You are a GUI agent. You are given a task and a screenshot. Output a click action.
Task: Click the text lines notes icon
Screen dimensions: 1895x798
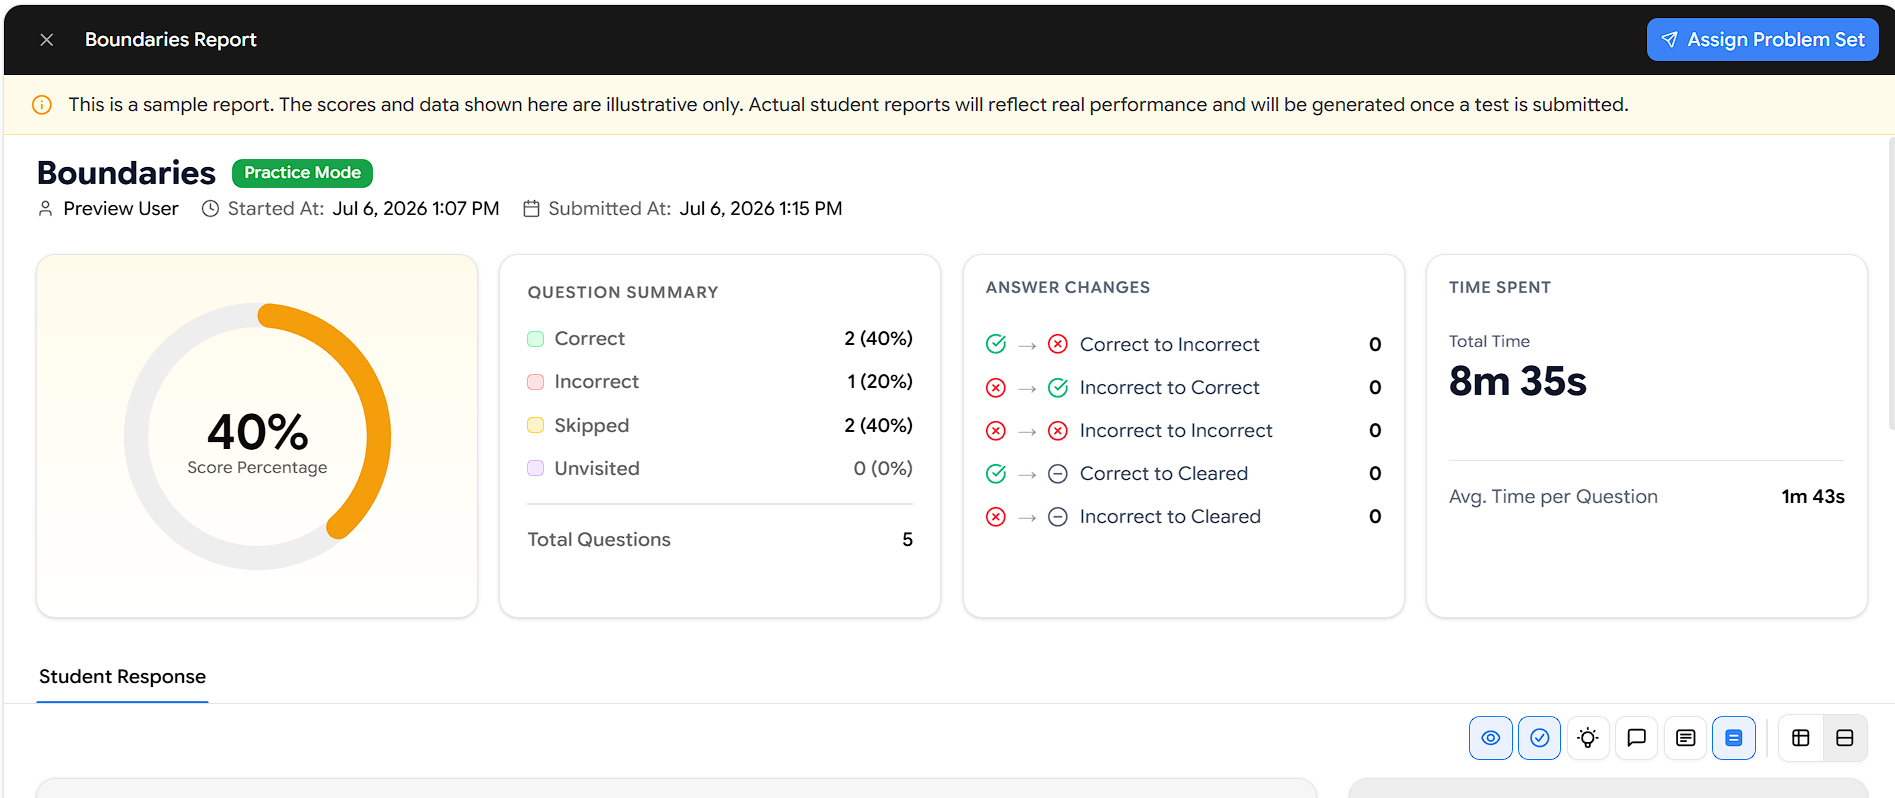1685,738
